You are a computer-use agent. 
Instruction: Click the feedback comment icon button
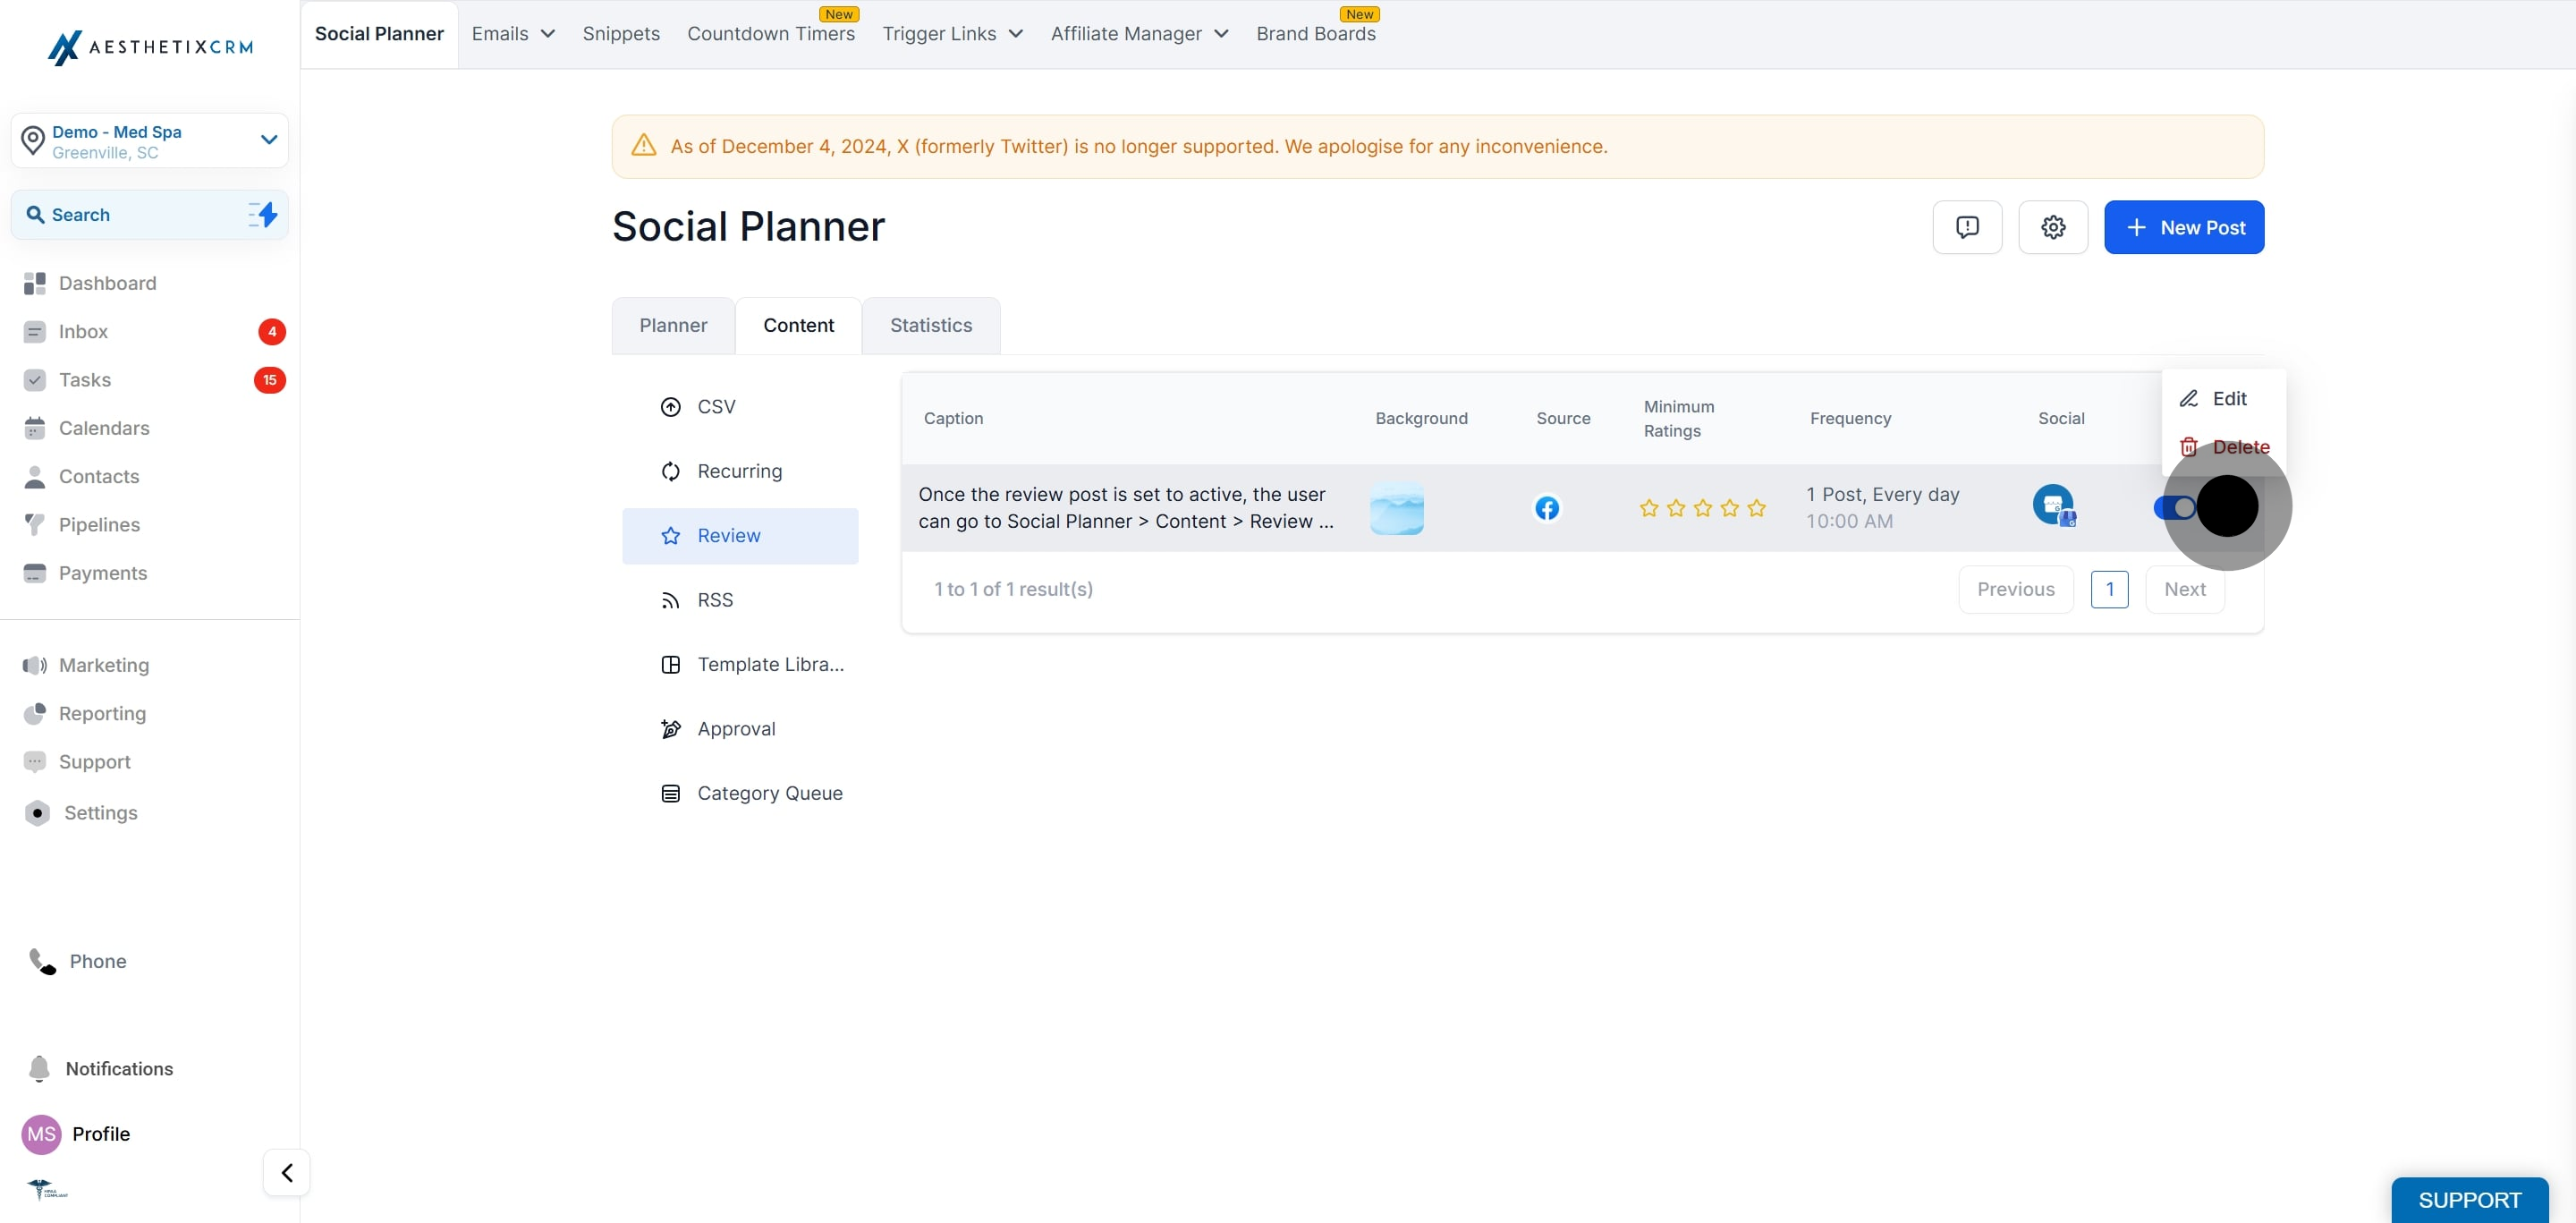[1967, 227]
